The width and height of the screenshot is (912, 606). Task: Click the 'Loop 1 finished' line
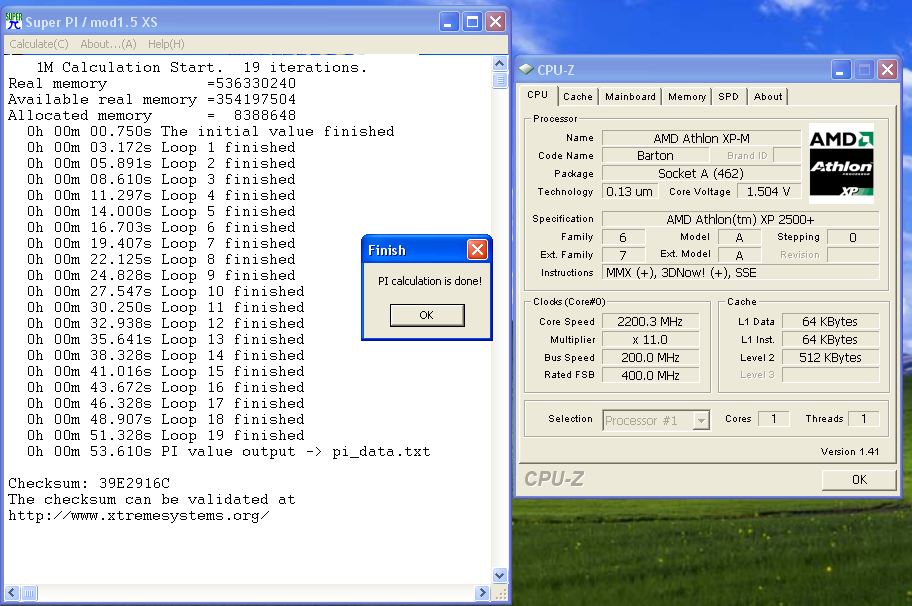[161, 148]
